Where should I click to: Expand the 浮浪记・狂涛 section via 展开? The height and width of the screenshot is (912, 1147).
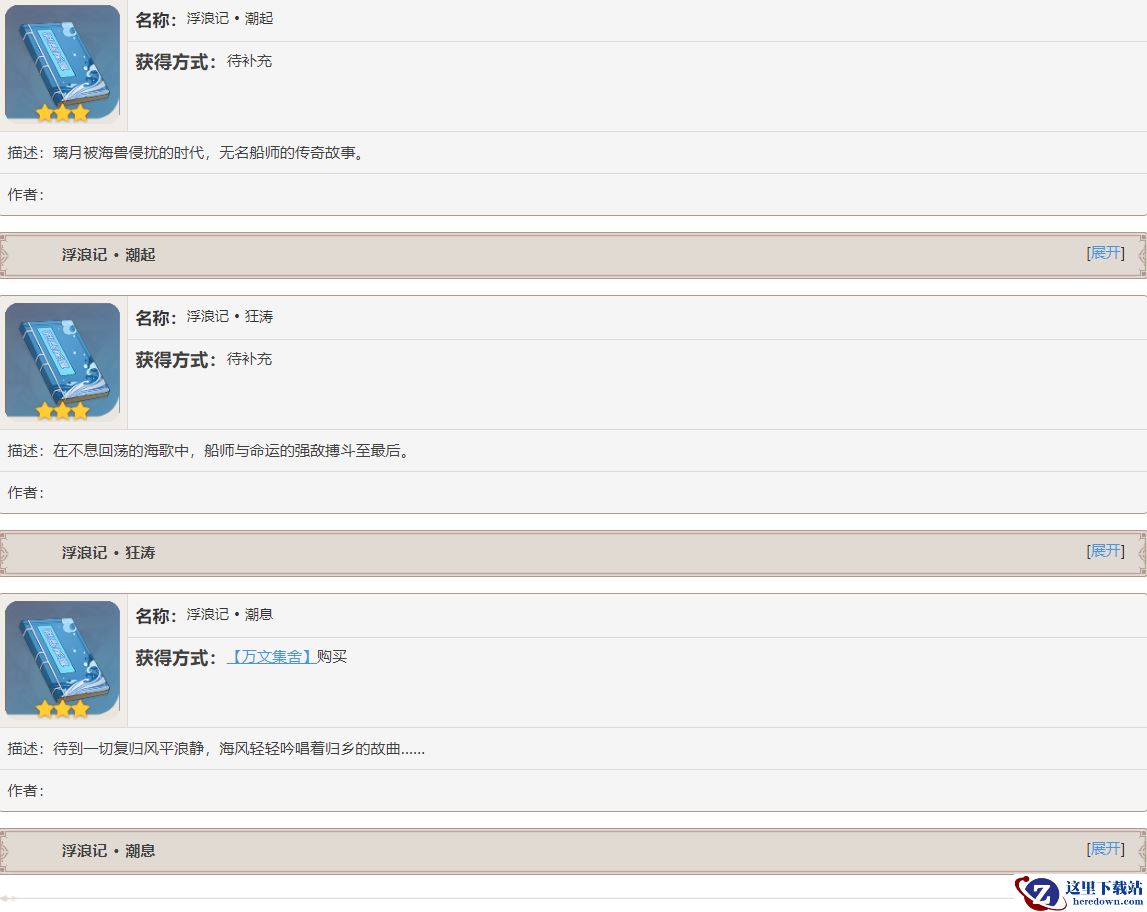tap(1105, 551)
